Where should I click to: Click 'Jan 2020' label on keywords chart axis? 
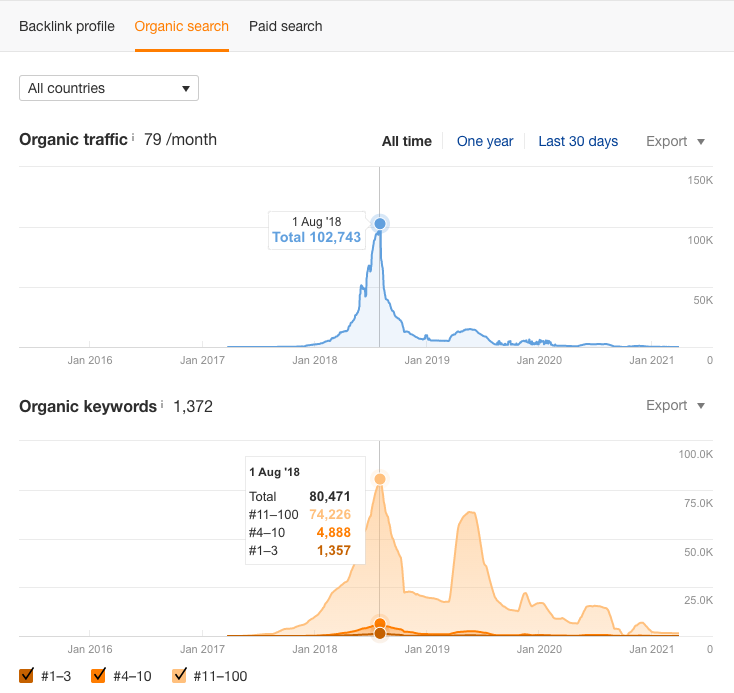(x=539, y=649)
